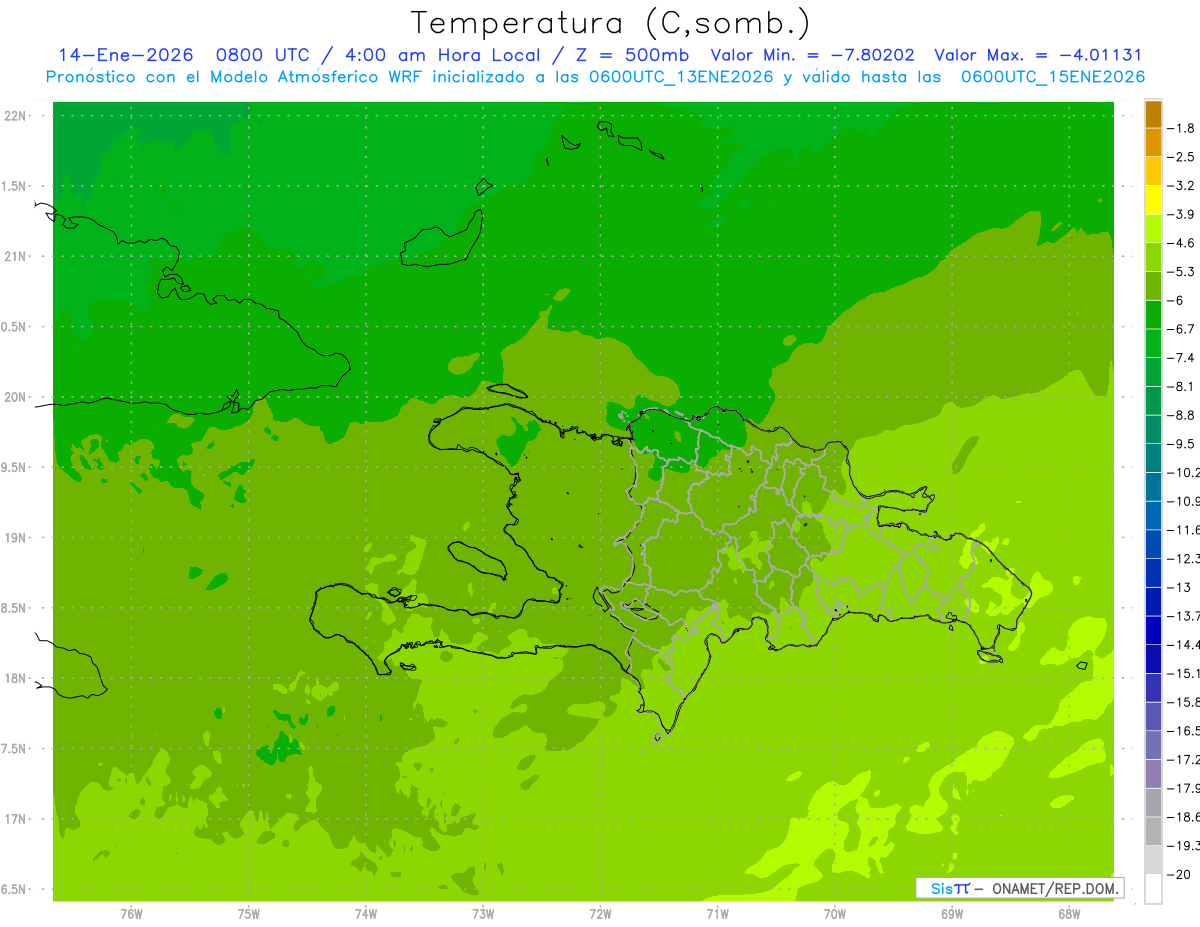1200x927 pixels.
Task: Click the -7.4 colorbar label
Action: 1181,358
